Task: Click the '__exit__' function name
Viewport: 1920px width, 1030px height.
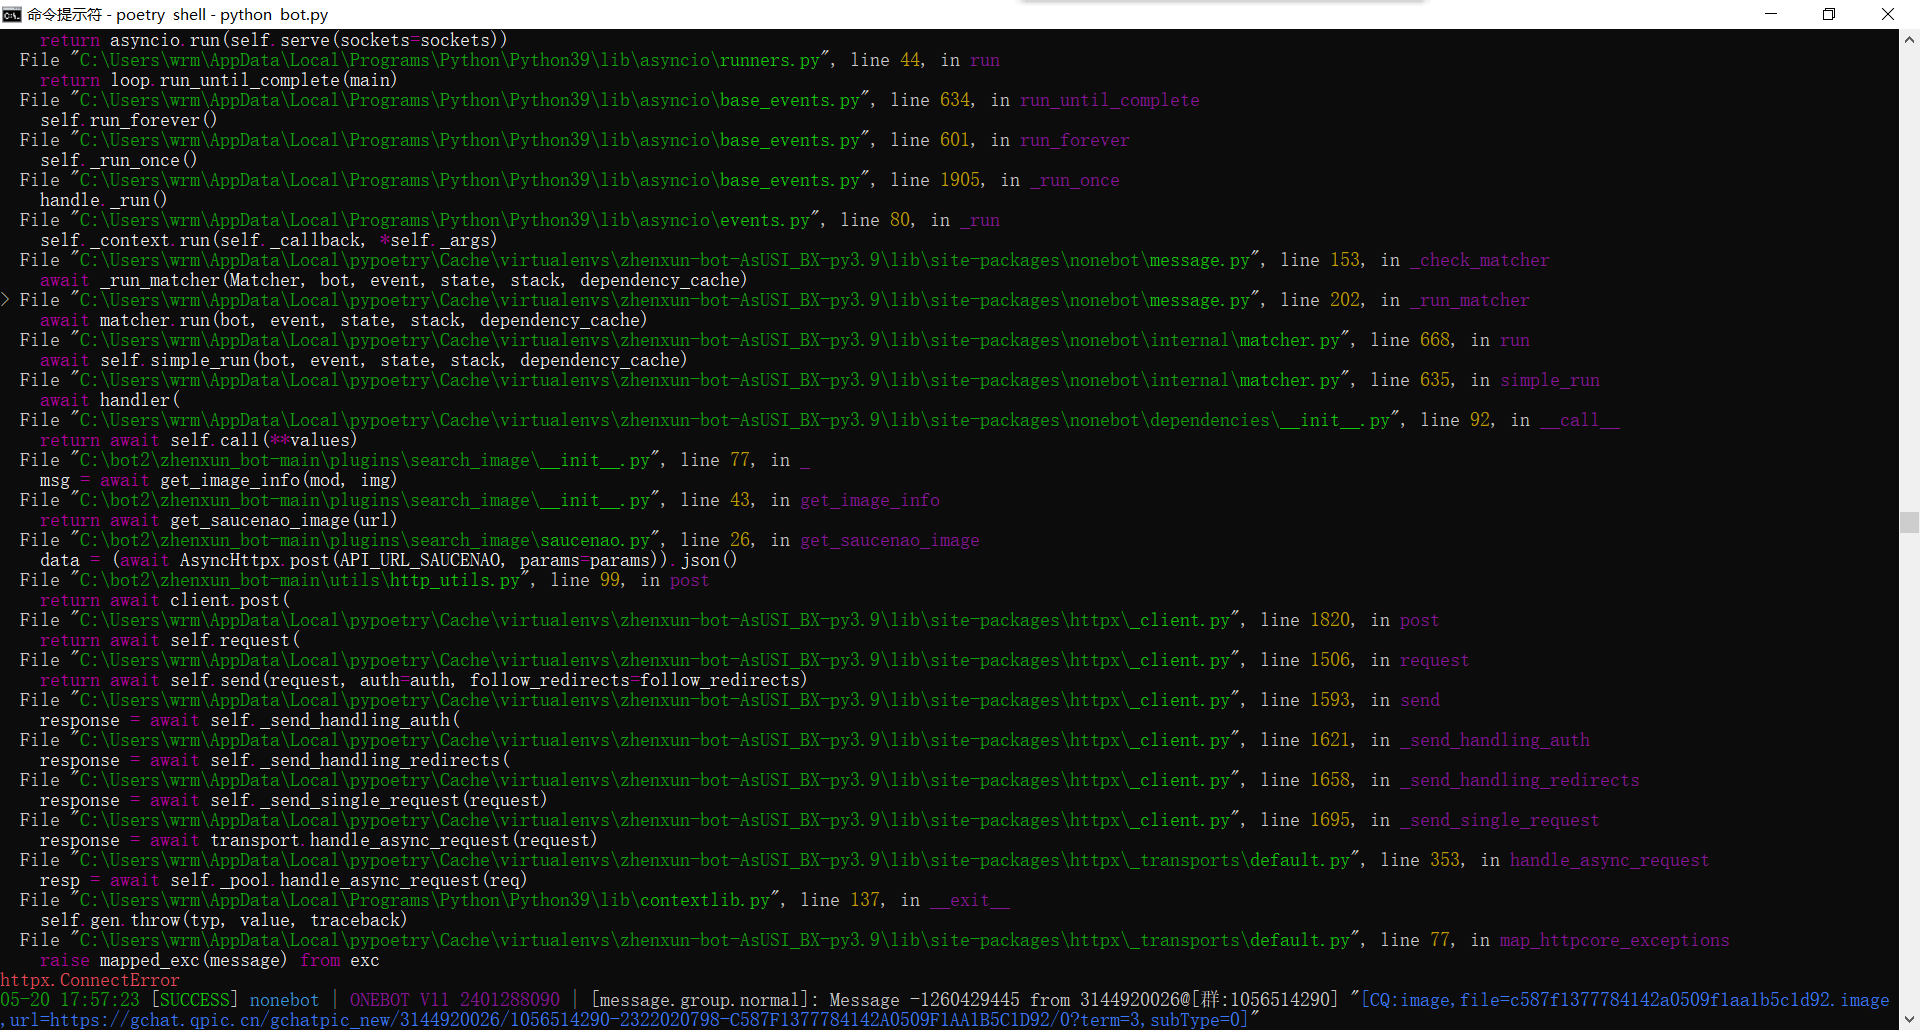Action: click(x=970, y=900)
